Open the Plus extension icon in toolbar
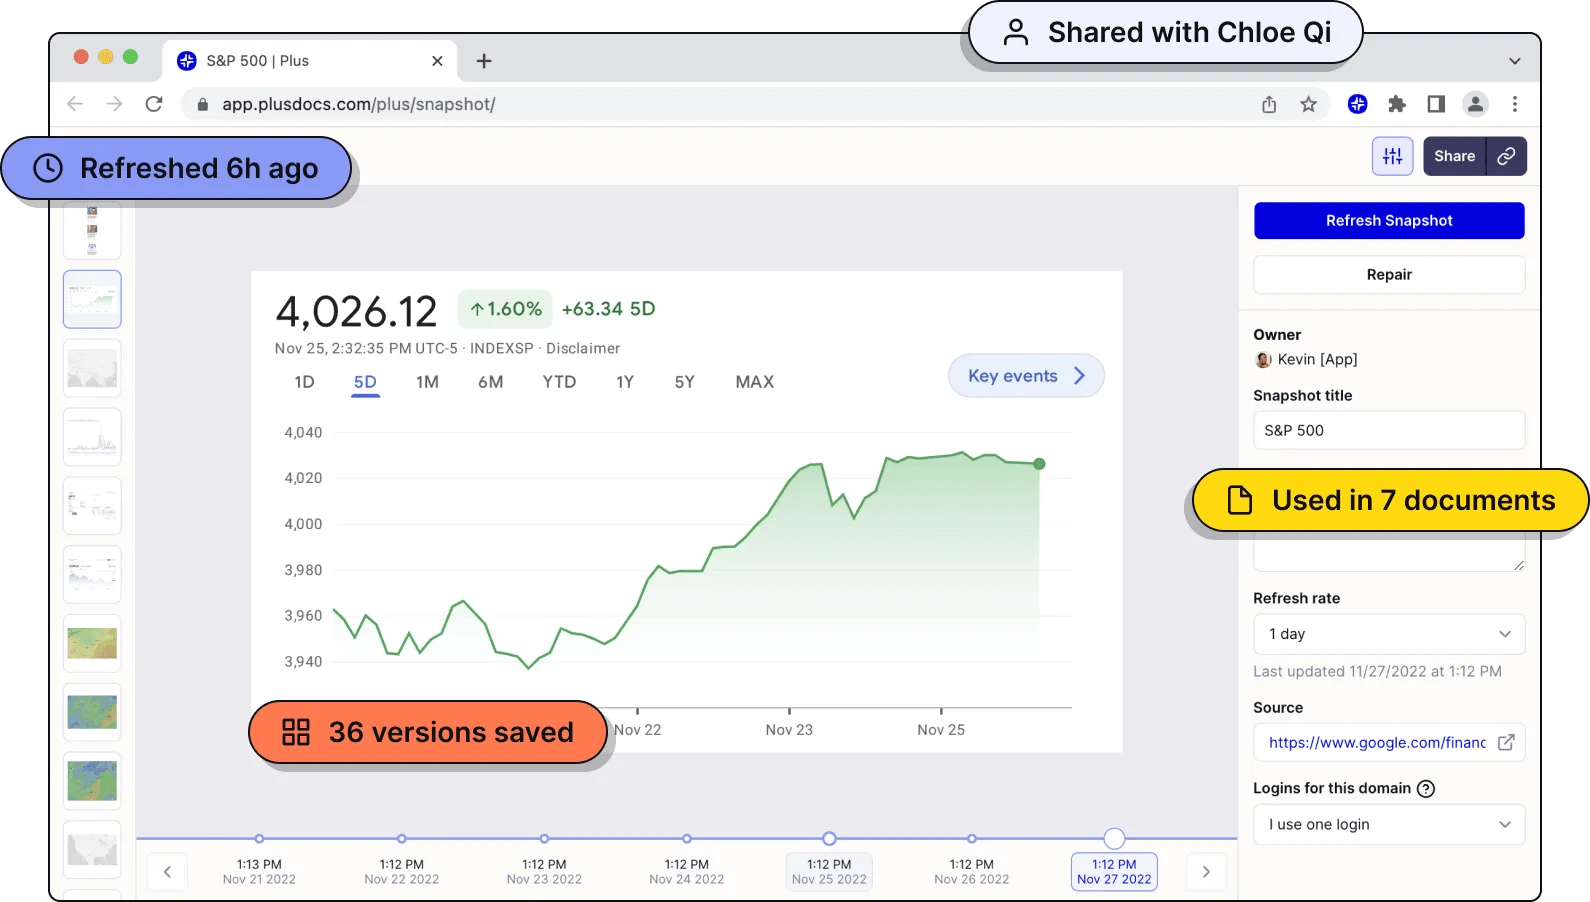This screenshot has height=902, width=1590. tap(1357, 104)
